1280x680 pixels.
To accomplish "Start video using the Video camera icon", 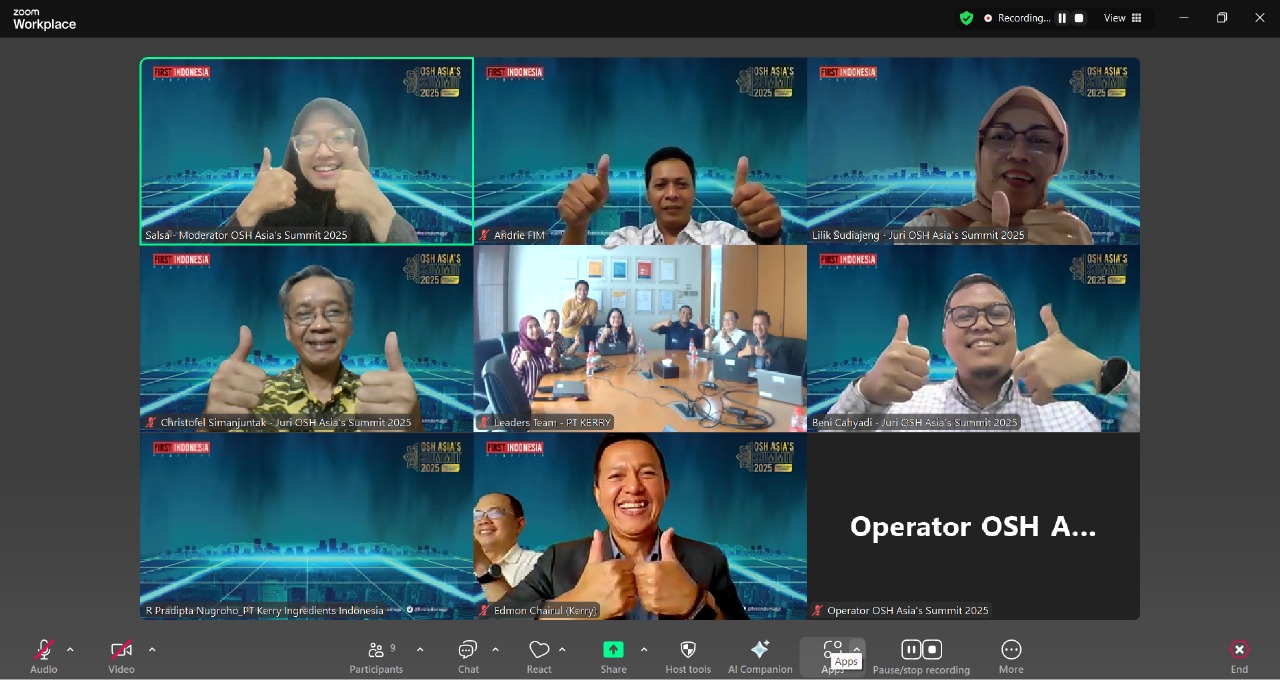I will click(121, 650).
